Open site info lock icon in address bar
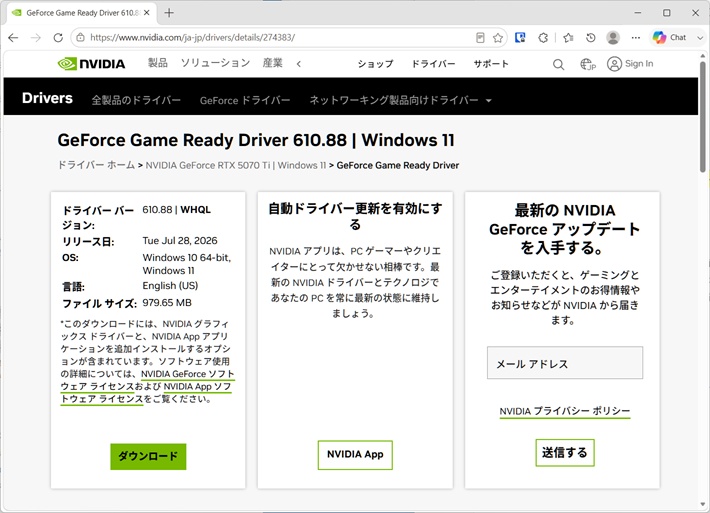This screenshot has width=710, height=513. [81, 38]
